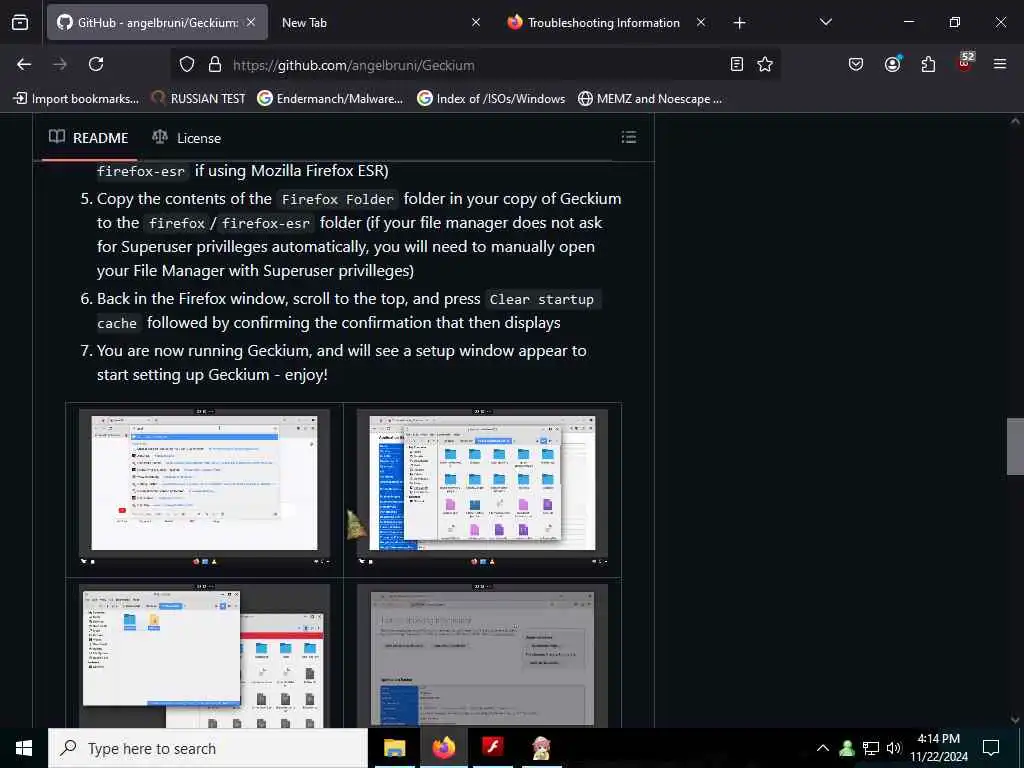
Task: Close the GitHub Geckium tab
Action: (x=251, y=22)
